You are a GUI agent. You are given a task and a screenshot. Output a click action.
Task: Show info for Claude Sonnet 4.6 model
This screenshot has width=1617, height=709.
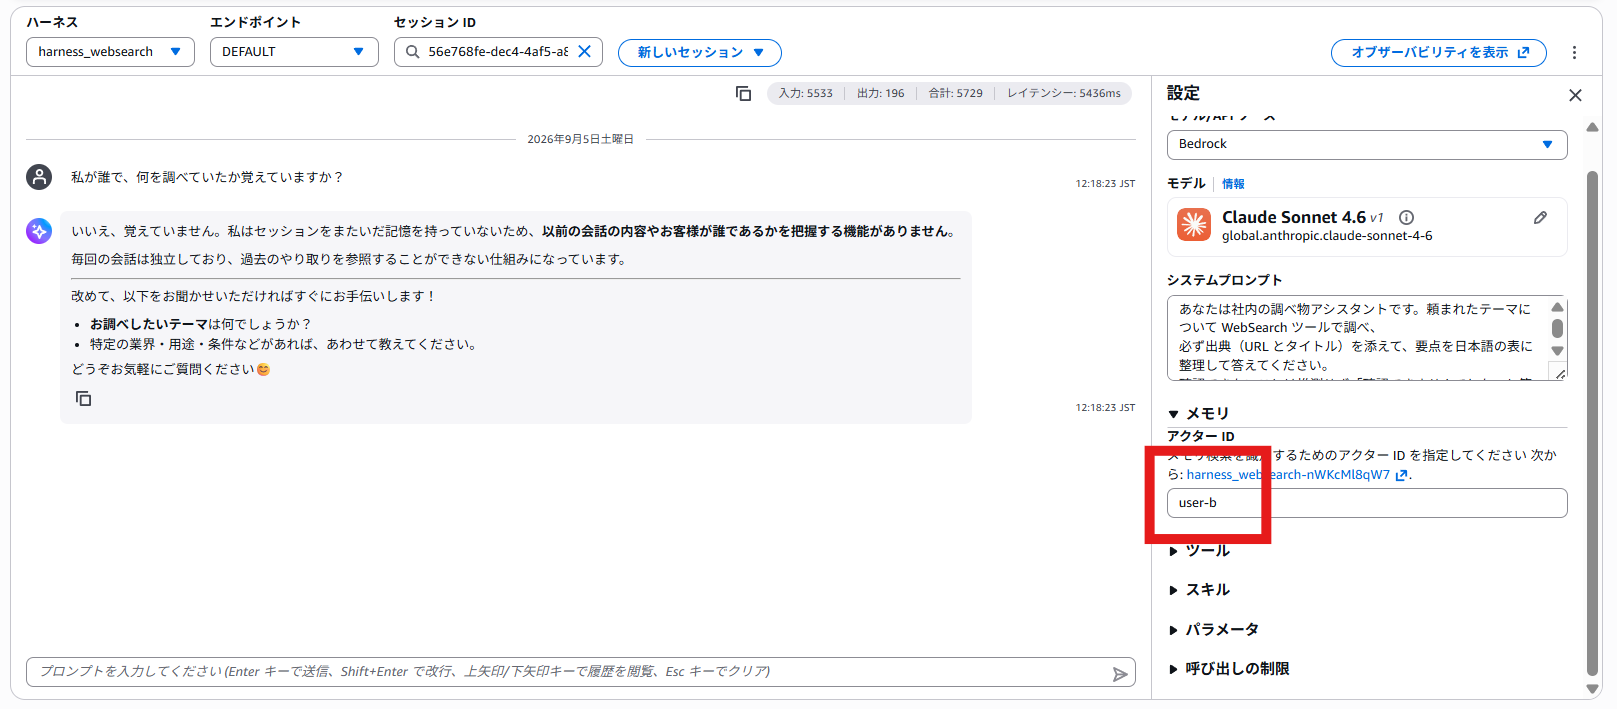[1406, 217]
